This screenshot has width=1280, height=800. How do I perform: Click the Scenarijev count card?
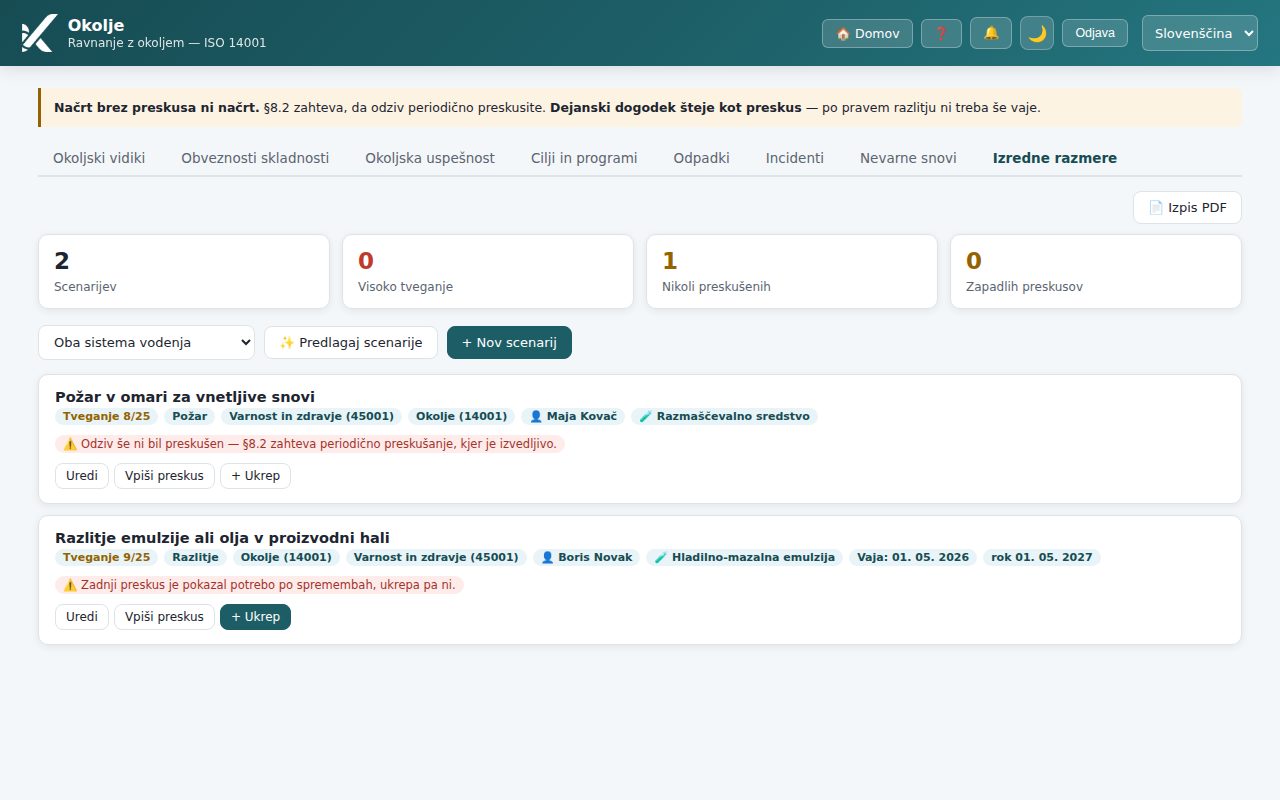[x=184, y=272]
